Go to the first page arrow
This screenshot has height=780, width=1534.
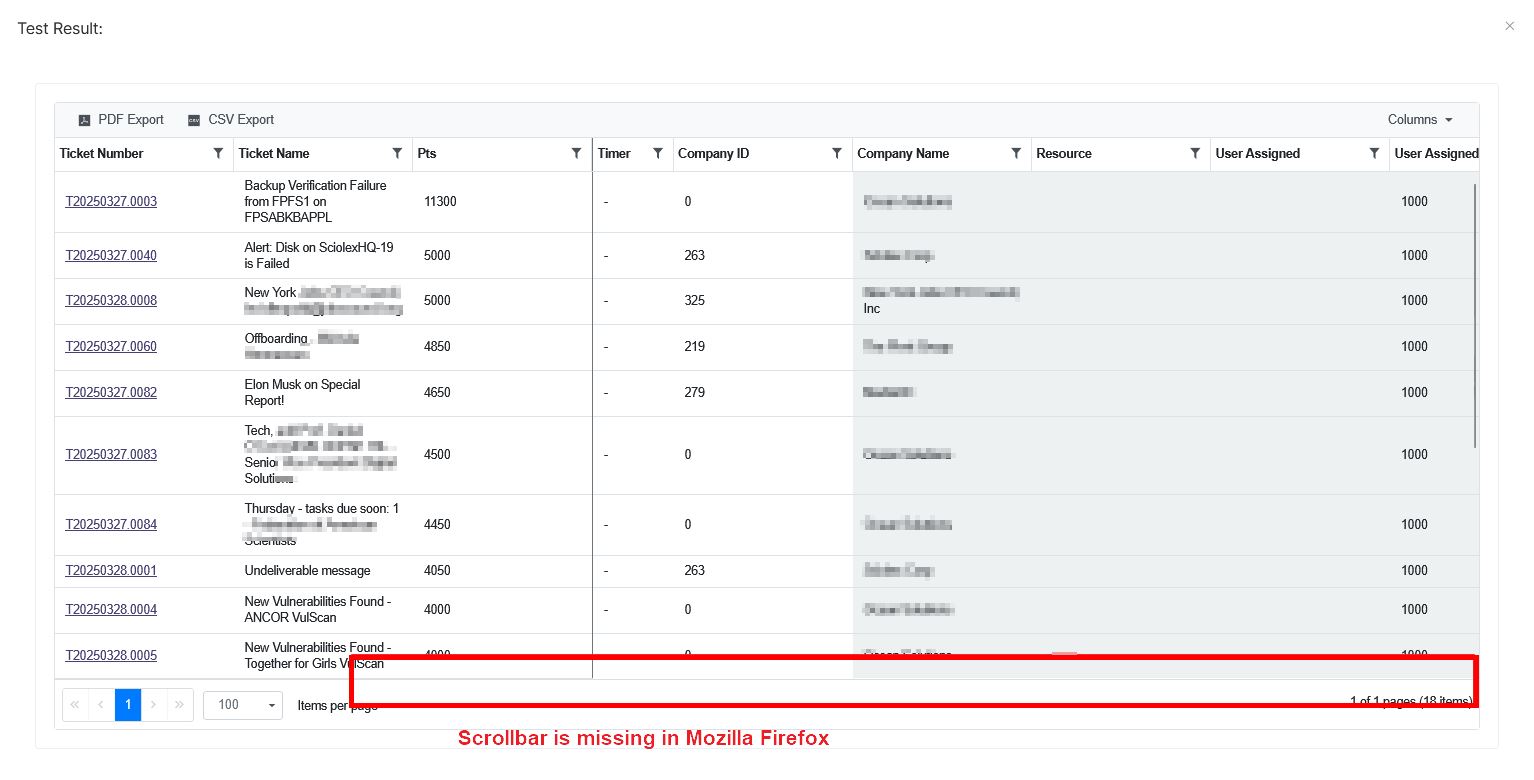(75, 705)
